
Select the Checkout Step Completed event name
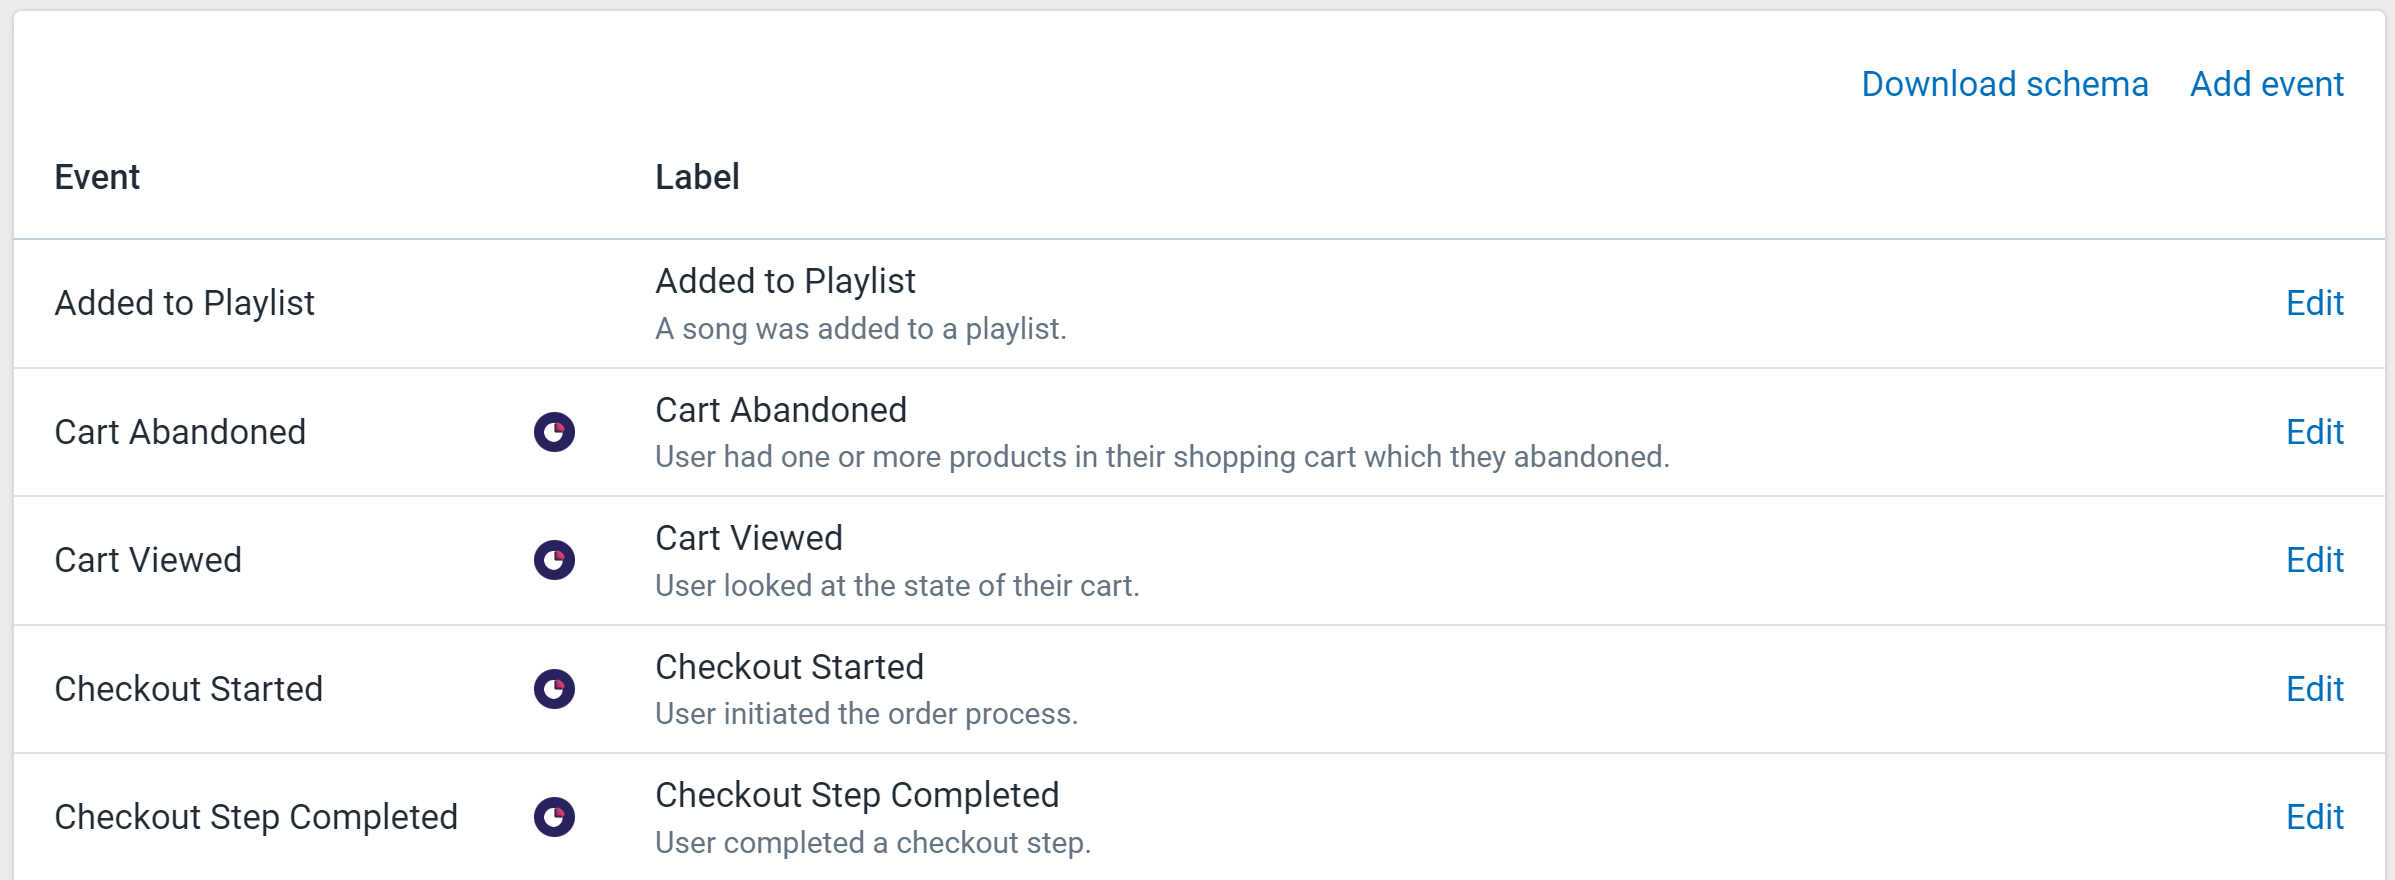click(256, 817)
